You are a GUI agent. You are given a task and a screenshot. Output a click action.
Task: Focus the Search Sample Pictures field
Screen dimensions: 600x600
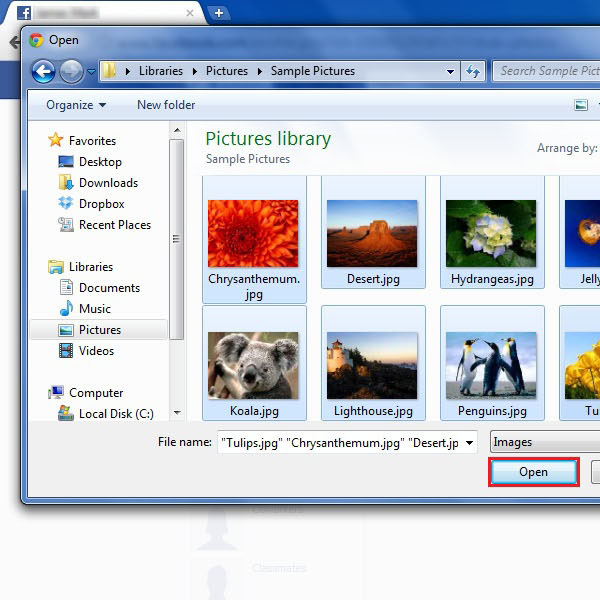click(x=546, y=71)
